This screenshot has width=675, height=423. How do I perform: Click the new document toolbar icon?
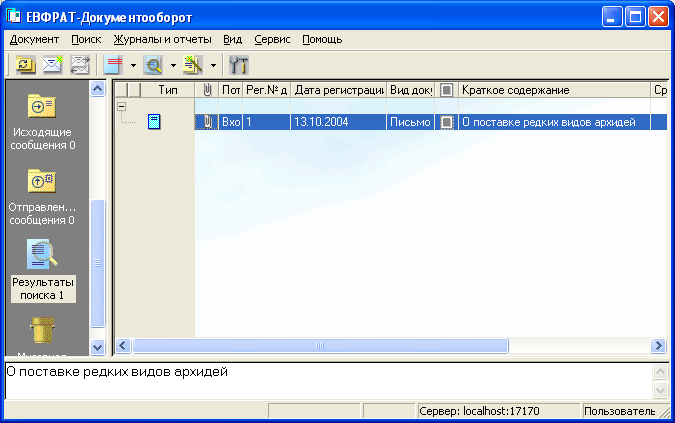[x=114, y=65]
